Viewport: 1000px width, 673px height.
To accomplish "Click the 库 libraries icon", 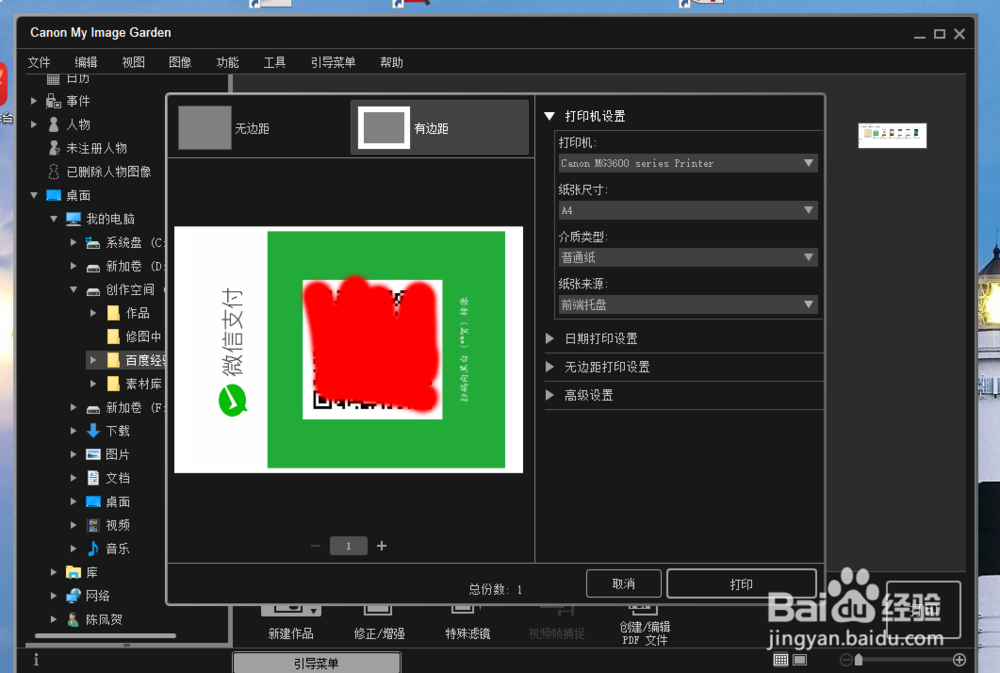I will (x=73, y=572).
